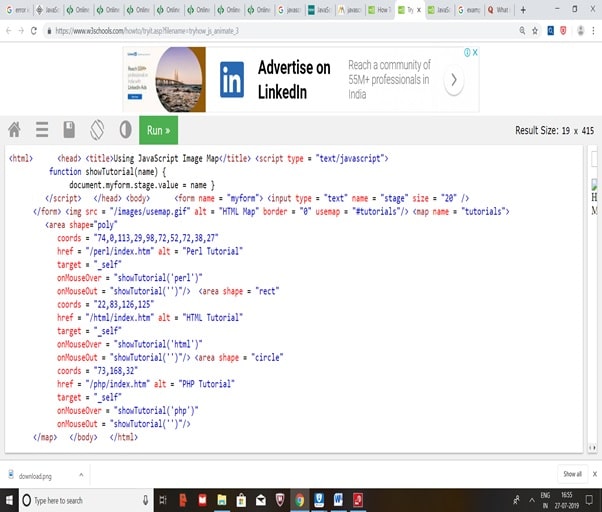Click the ad's bridge photo thumbnail
The image size is (602, 512).
pos(179,79)
